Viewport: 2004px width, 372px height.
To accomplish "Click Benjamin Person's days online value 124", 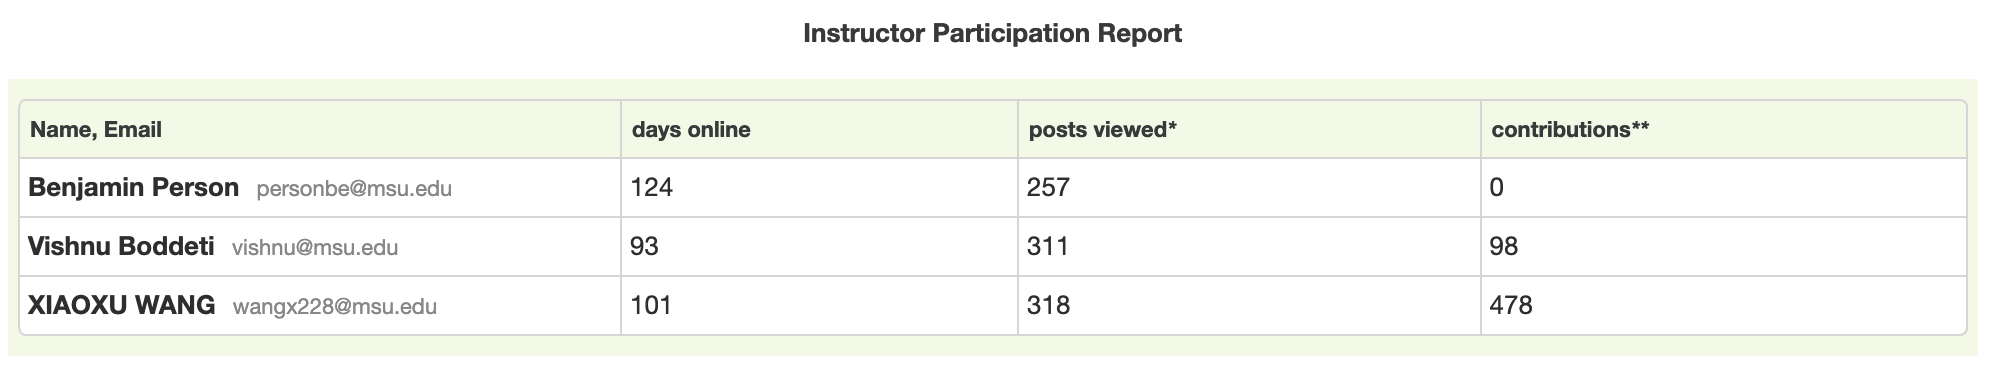I will [651, 187].
